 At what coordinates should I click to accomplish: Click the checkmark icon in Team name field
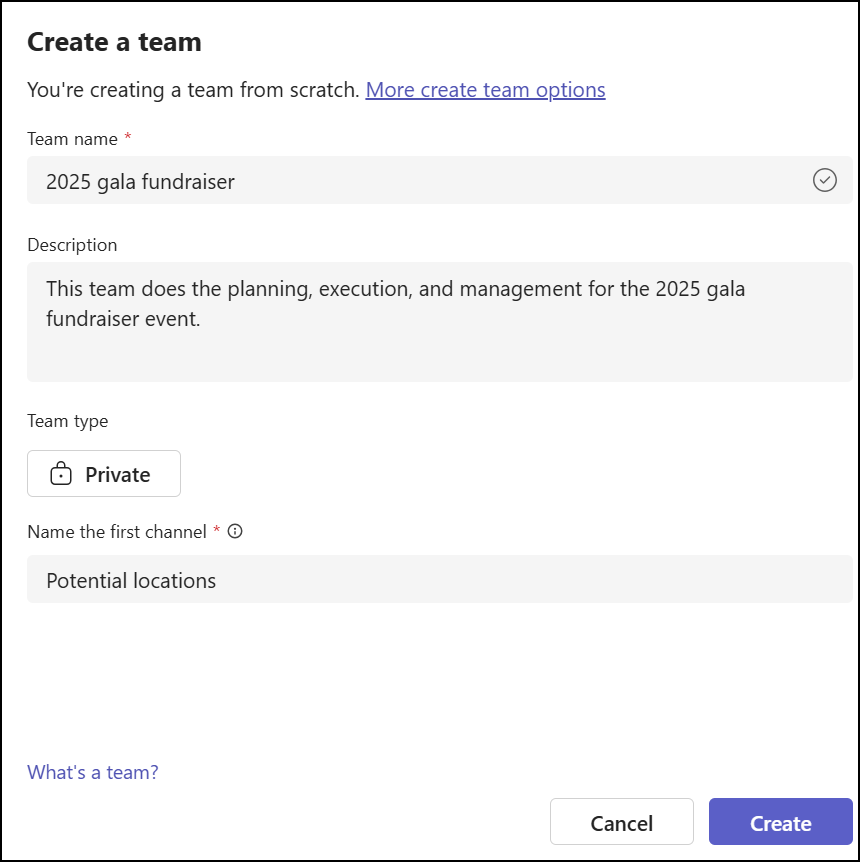[824, 181]
